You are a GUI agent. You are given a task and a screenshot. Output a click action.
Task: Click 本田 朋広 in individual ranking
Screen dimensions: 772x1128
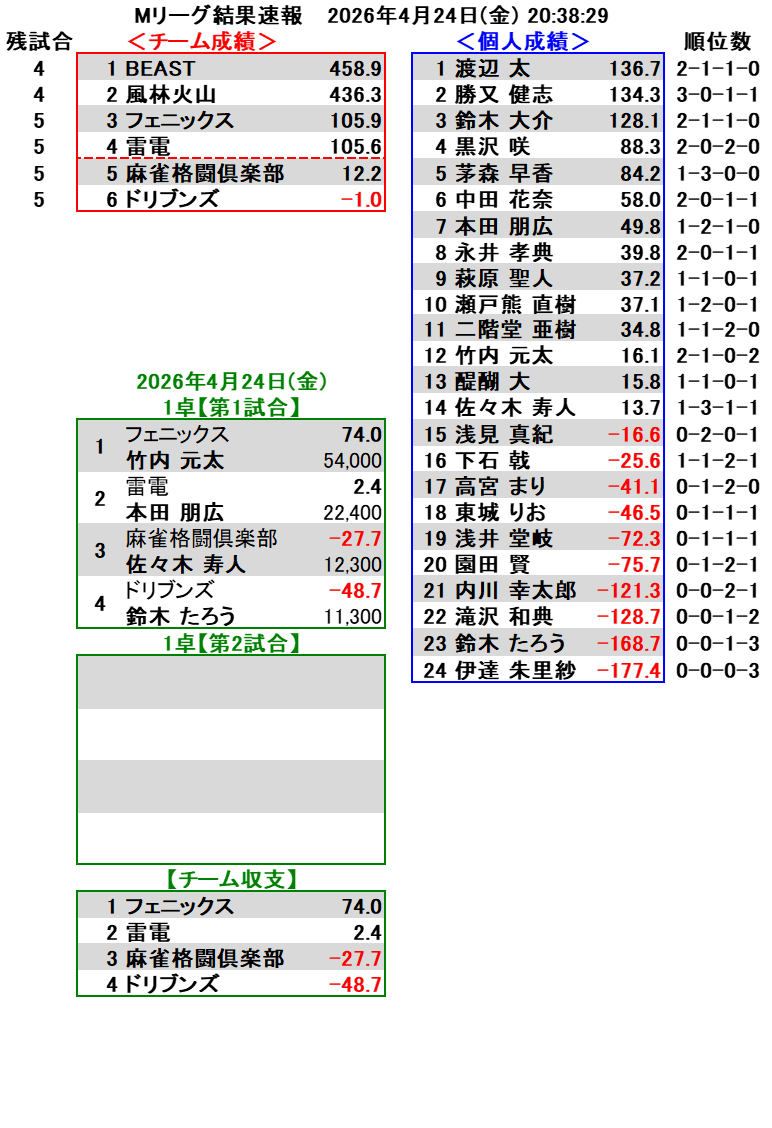pos(504,226)
